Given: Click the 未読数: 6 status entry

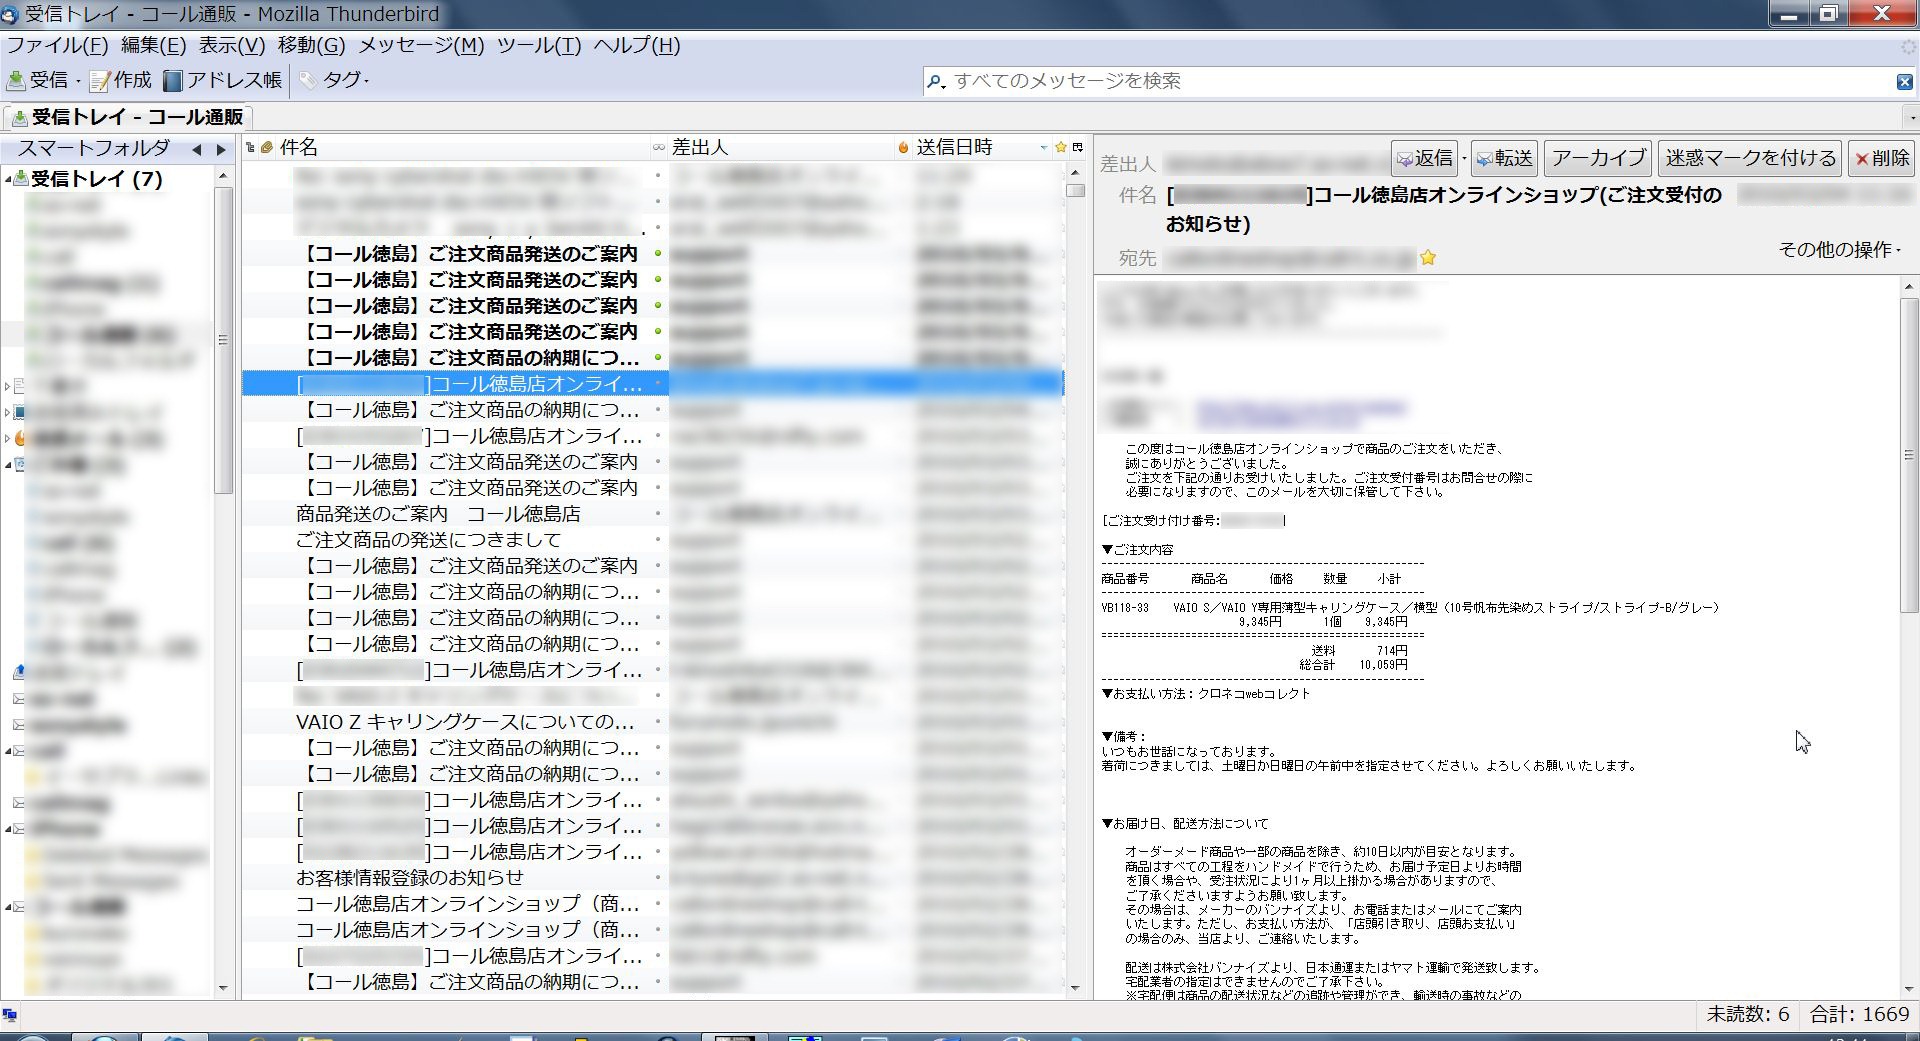Looking at the screenshot, I should (1748, 1014).
